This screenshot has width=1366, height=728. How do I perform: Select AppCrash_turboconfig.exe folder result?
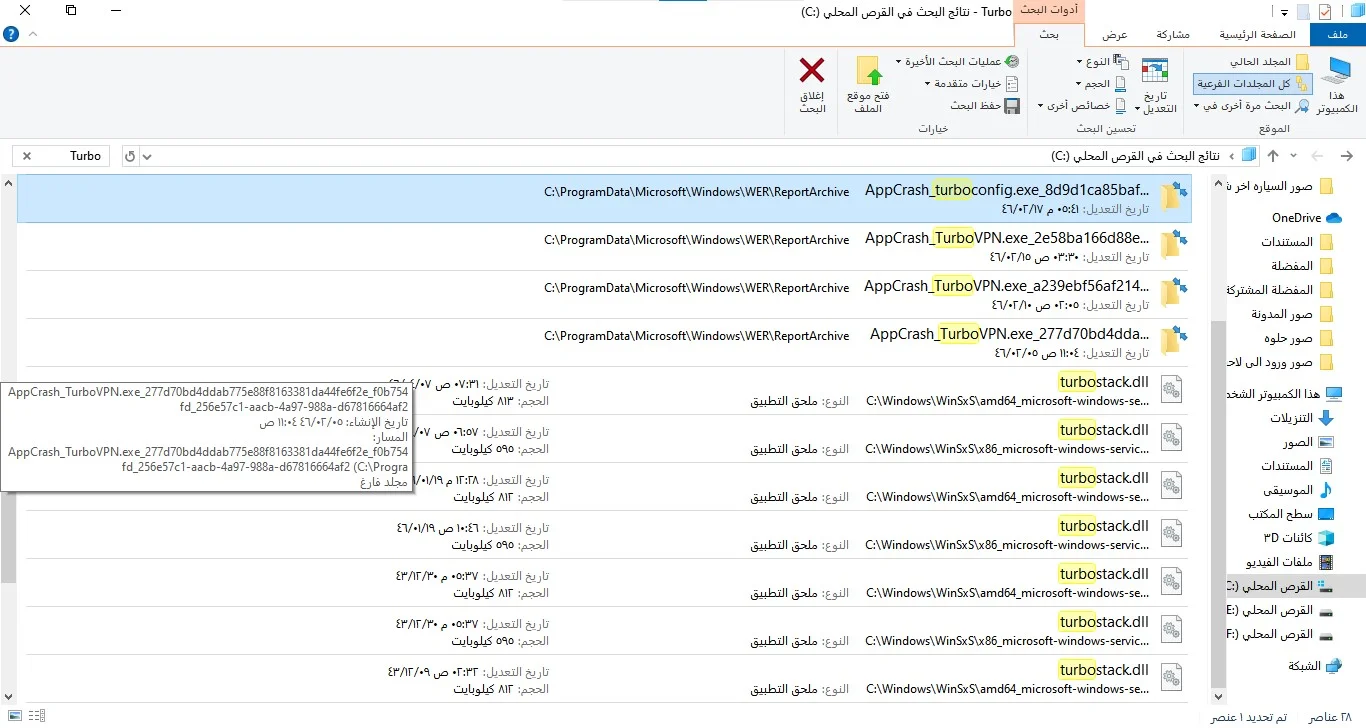point(602,199)
